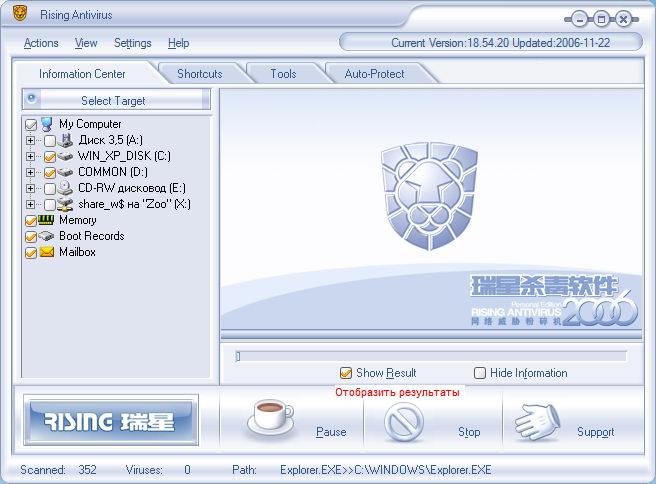656x484 pixels.
Task: Click the Select Target round bullet icon
Action: coord(31,98)
